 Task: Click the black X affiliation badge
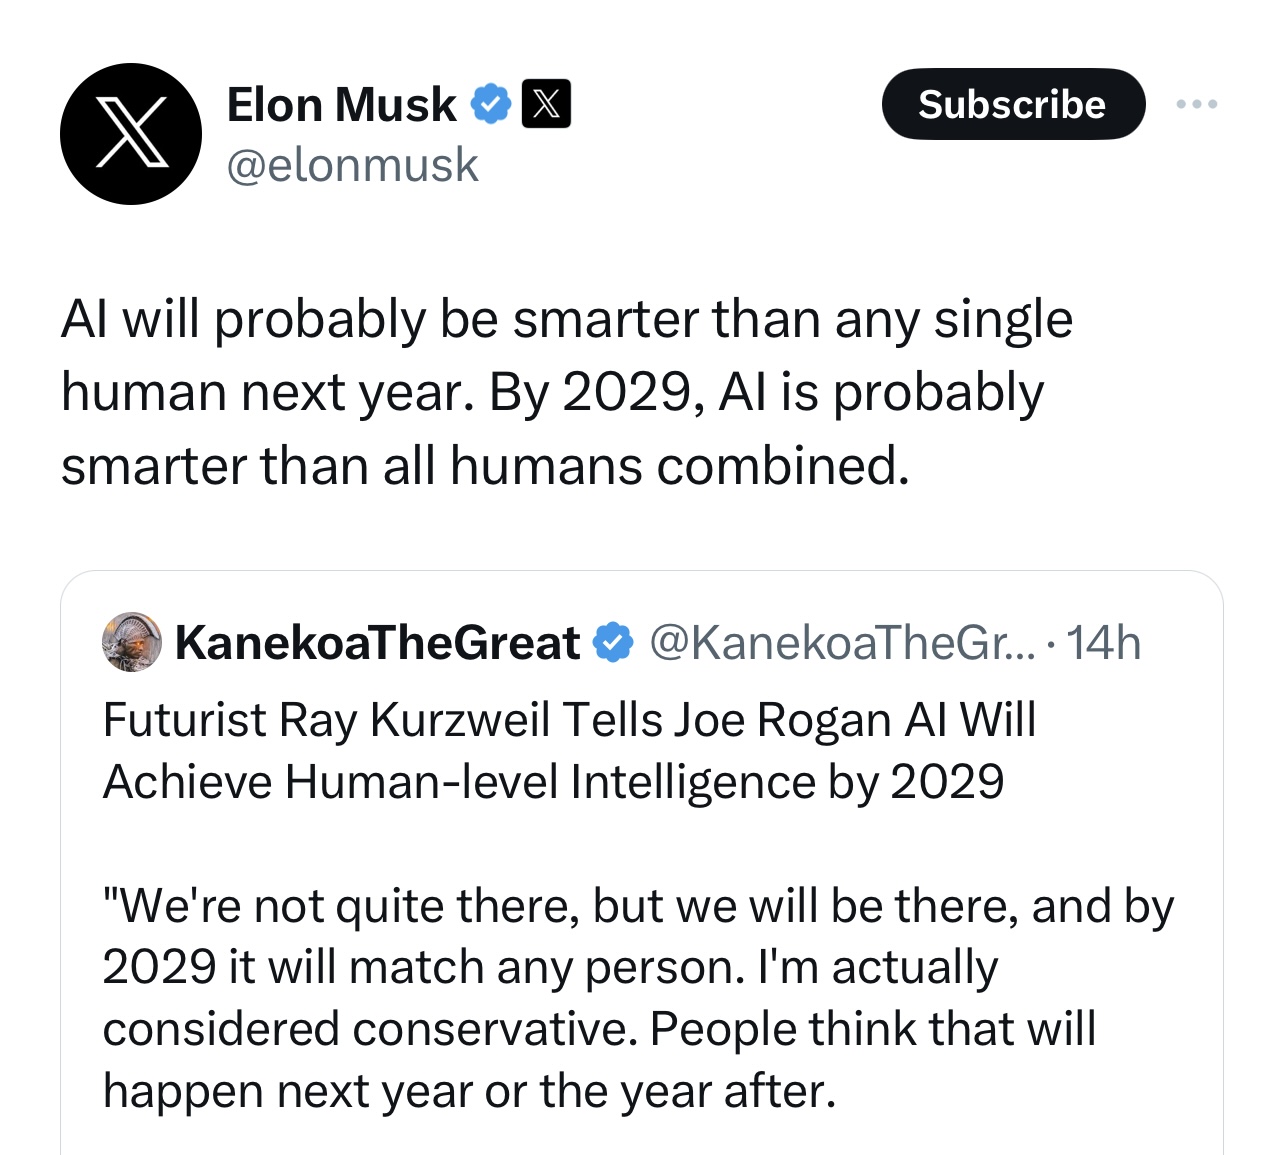[546, 104]
